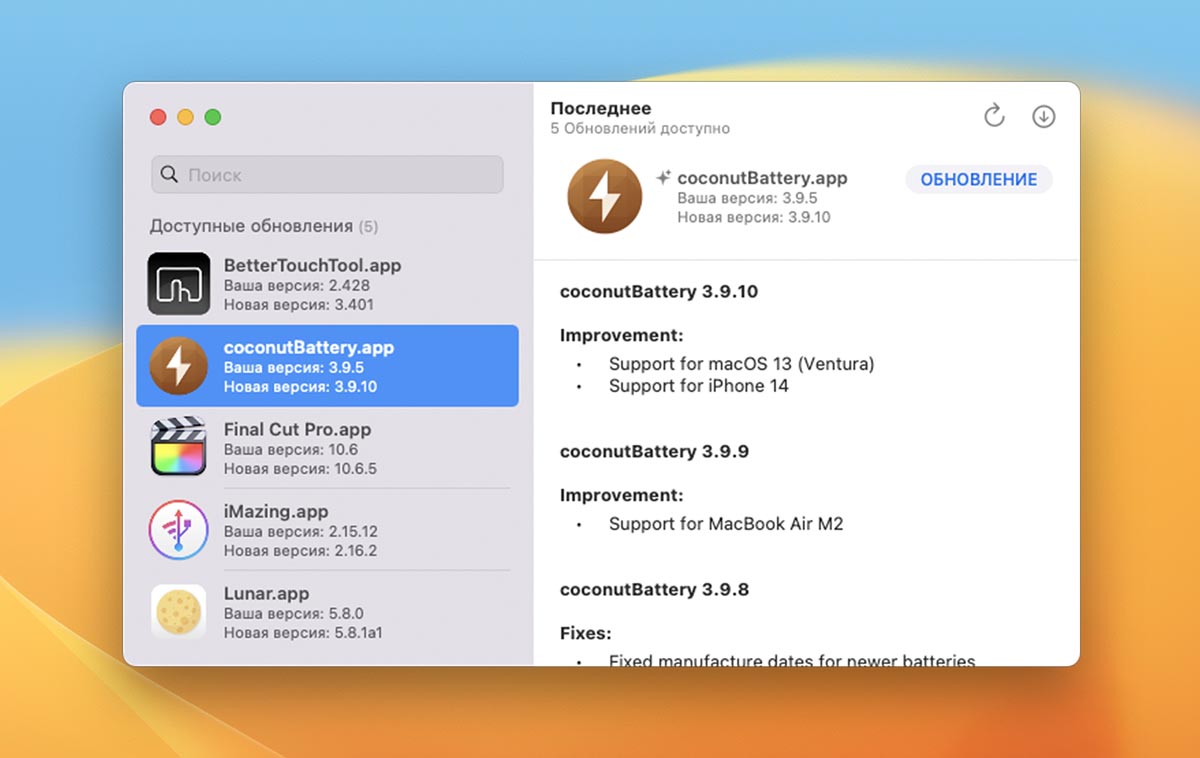Viewport: 1200px width, 758px height.
Task: Select BetterTouchTool.app in the updates list
Action: click(327, 284)
